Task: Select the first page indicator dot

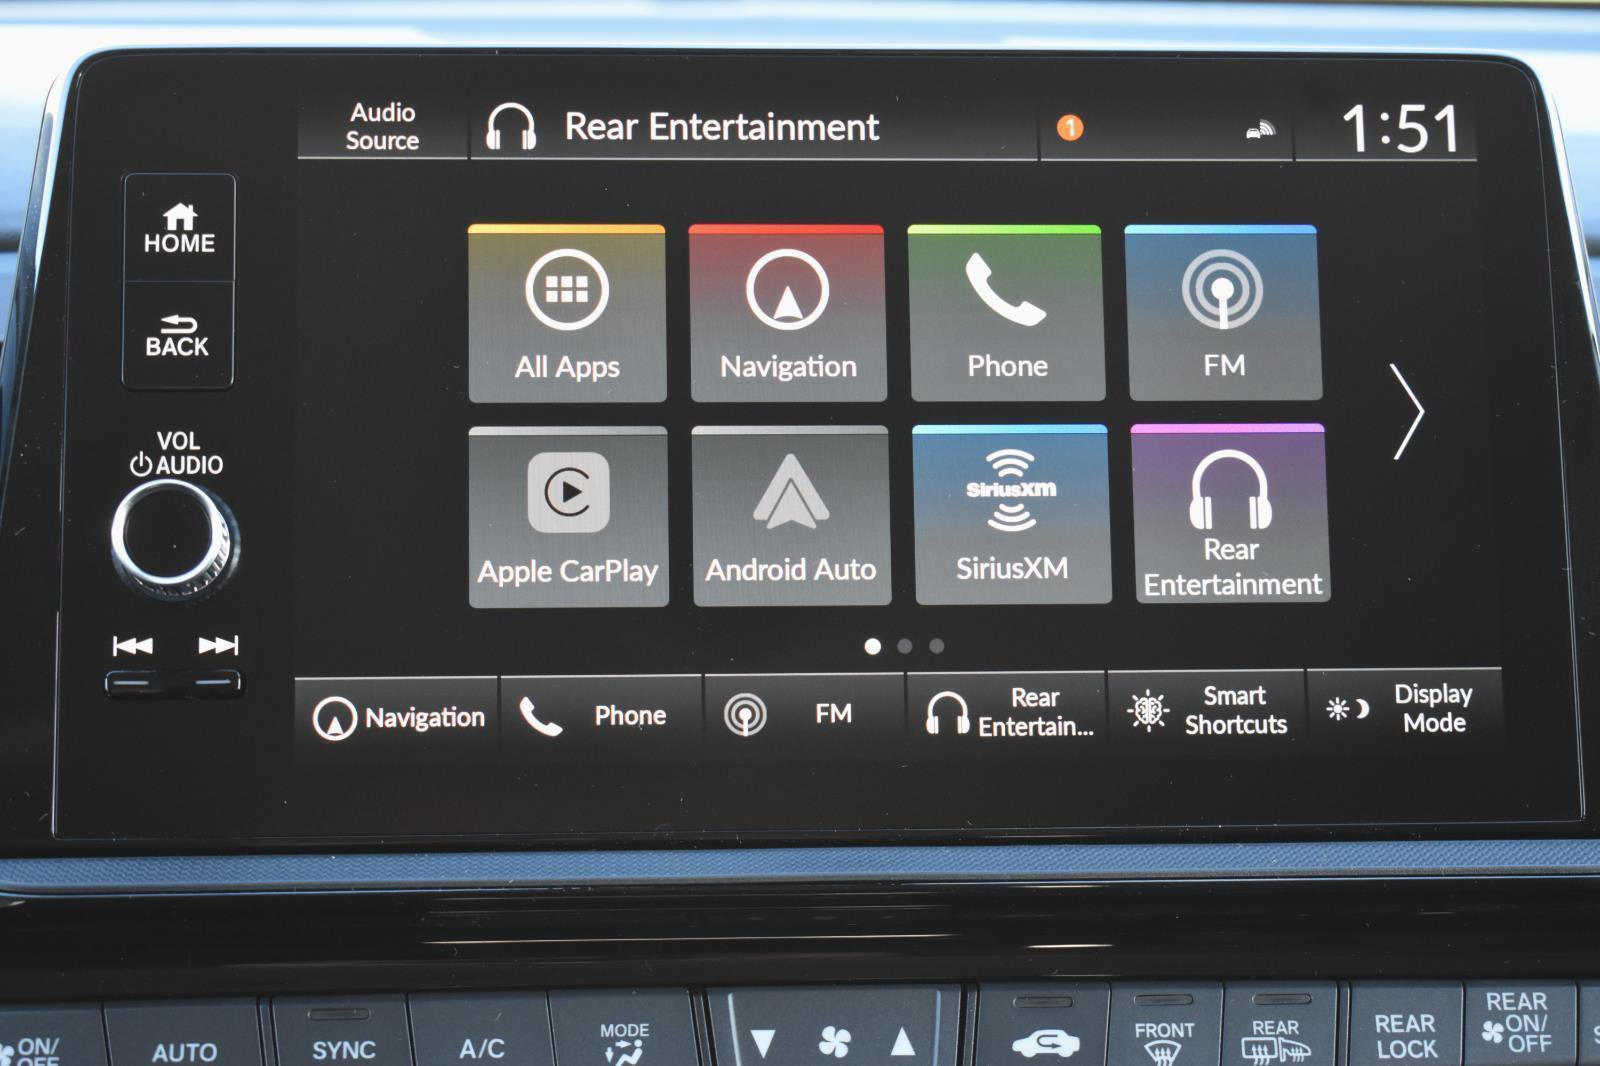Action: [x=873, y=647]
